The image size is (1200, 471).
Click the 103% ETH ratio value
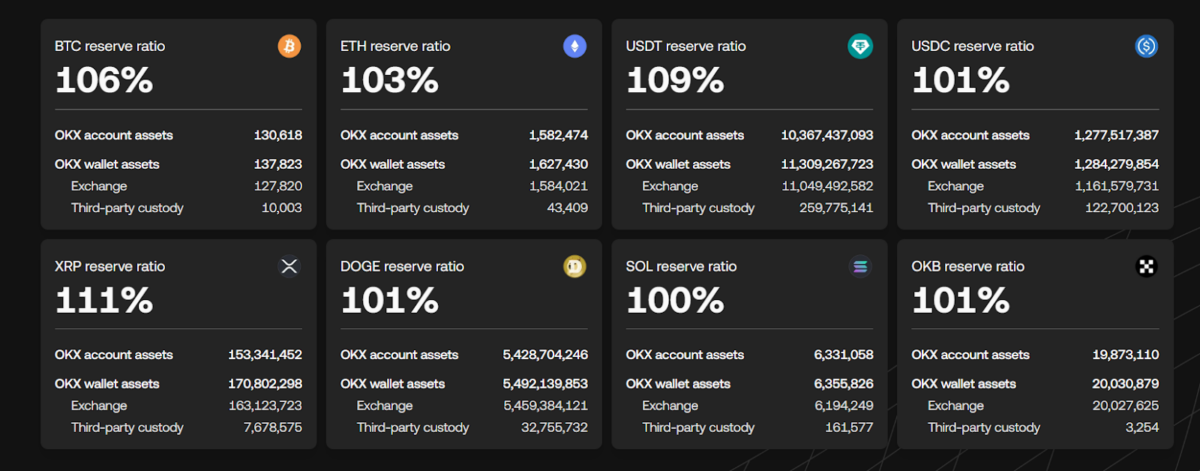point(389,80)
